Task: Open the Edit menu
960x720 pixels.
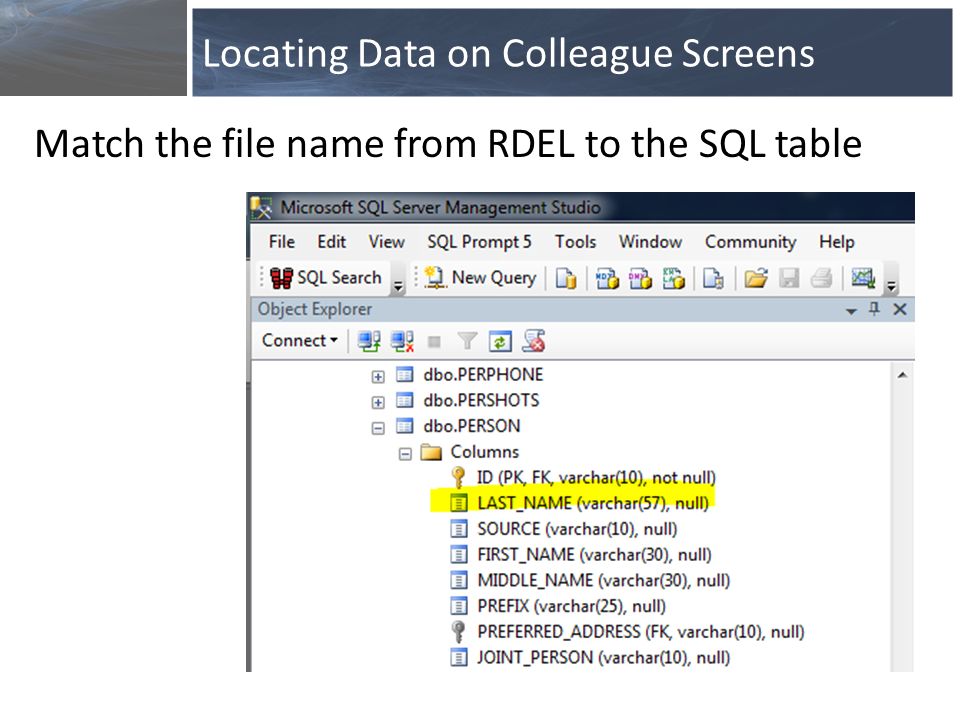Action: (331, 242)
